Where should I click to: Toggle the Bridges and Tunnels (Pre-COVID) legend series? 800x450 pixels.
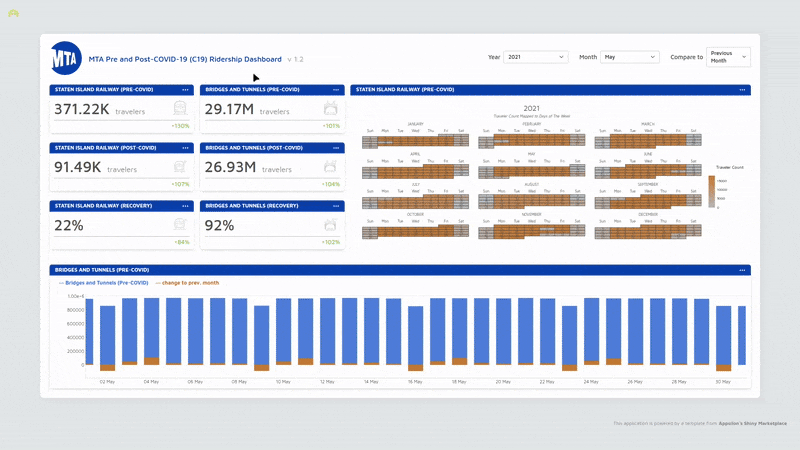point(105,283)
